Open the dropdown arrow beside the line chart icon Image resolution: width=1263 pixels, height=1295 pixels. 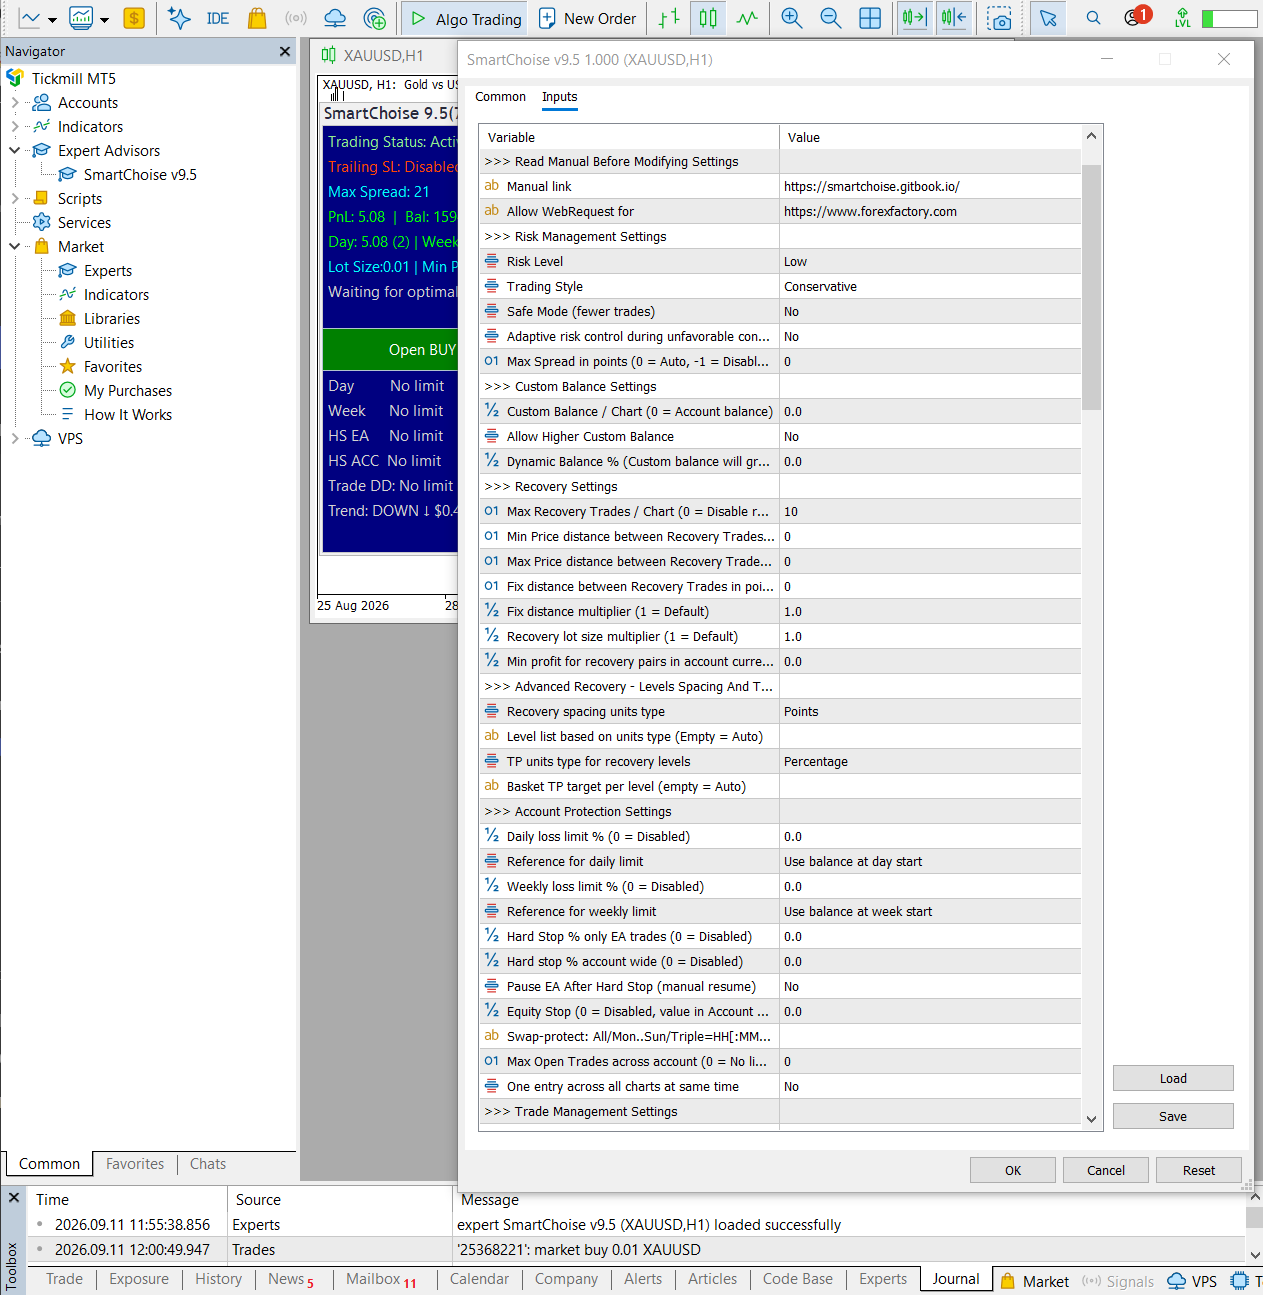tap(52, 19)
